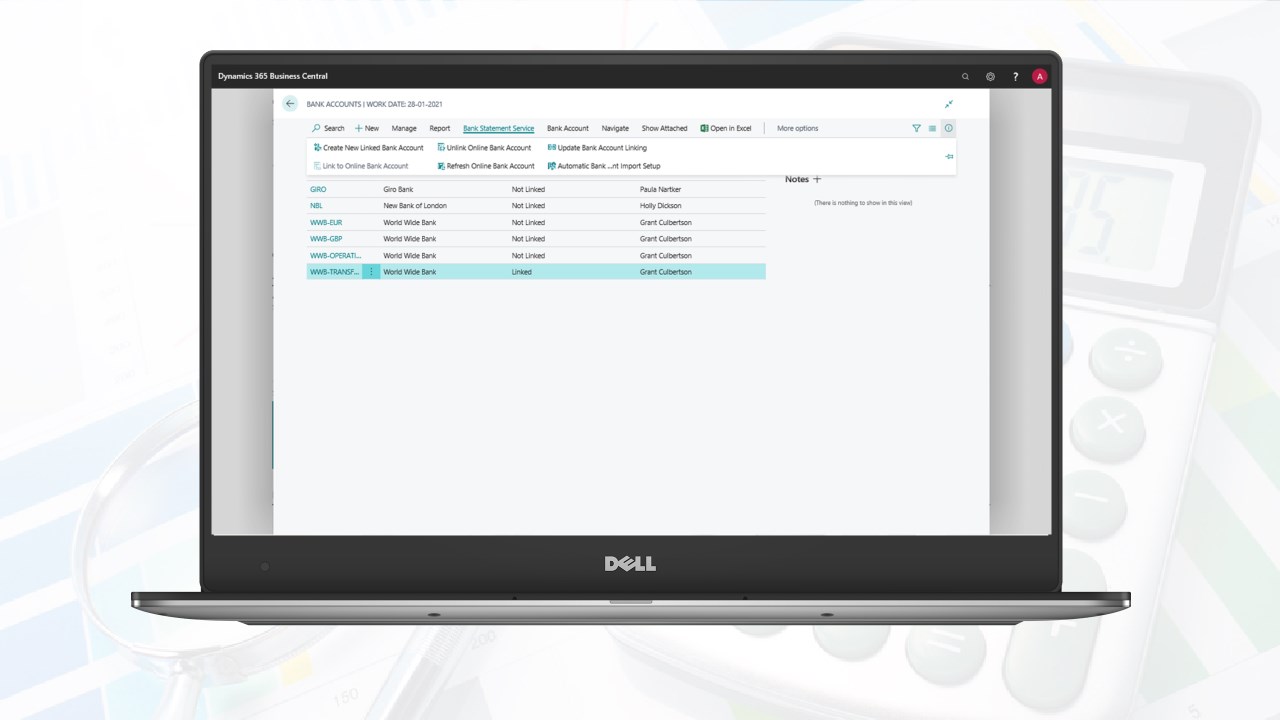Open the NBL bank account link
Screen dimensions: 1280x720
coord(316,206)
